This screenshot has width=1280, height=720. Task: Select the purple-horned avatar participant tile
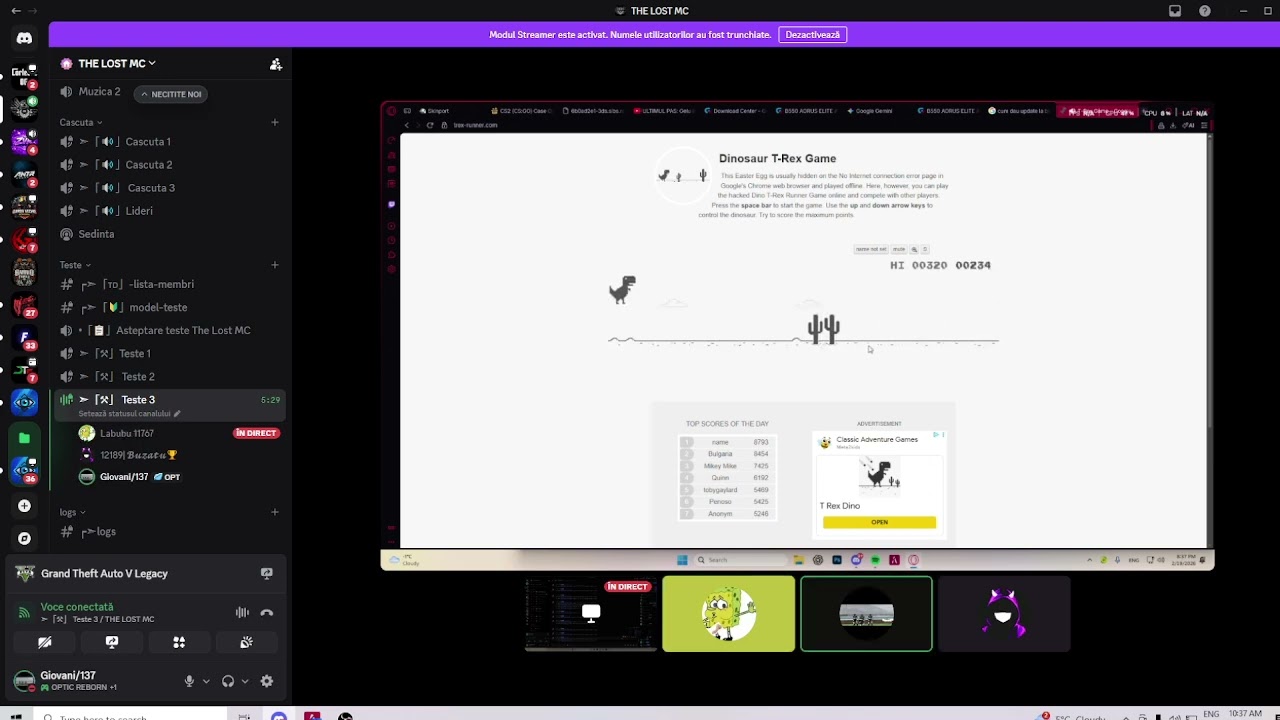click(1004, 614)
